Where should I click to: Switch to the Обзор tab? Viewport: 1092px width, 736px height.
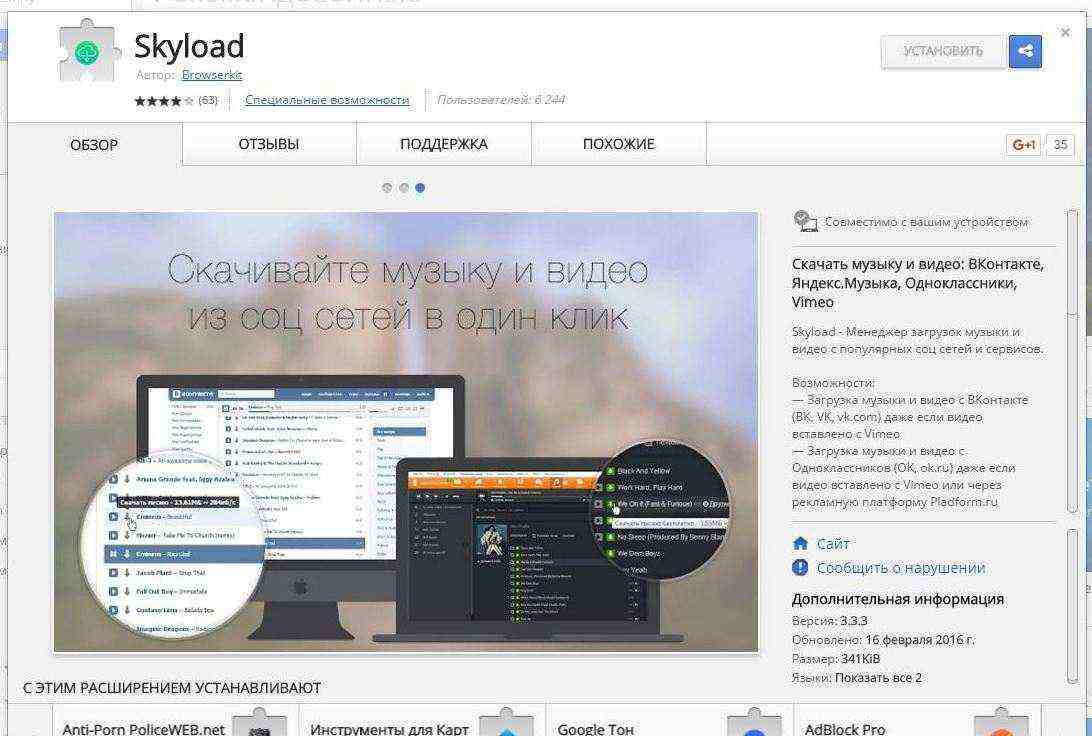(94, 145)
